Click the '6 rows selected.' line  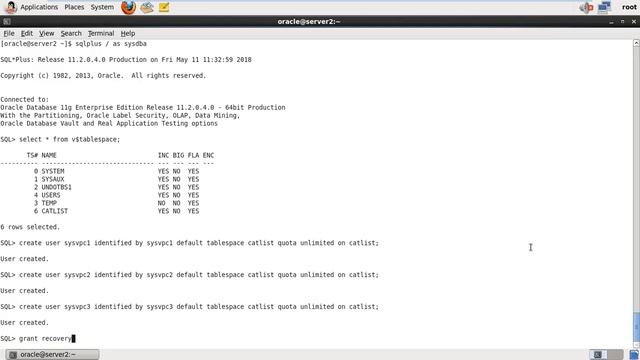pyautogui.click(x=30, y=227)
